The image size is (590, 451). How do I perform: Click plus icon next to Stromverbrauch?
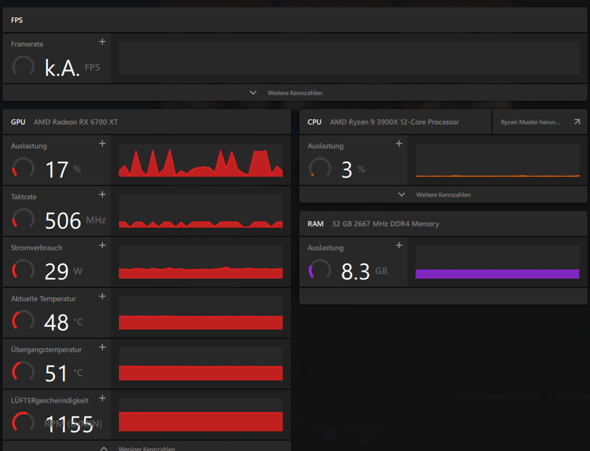coord(102,245)
